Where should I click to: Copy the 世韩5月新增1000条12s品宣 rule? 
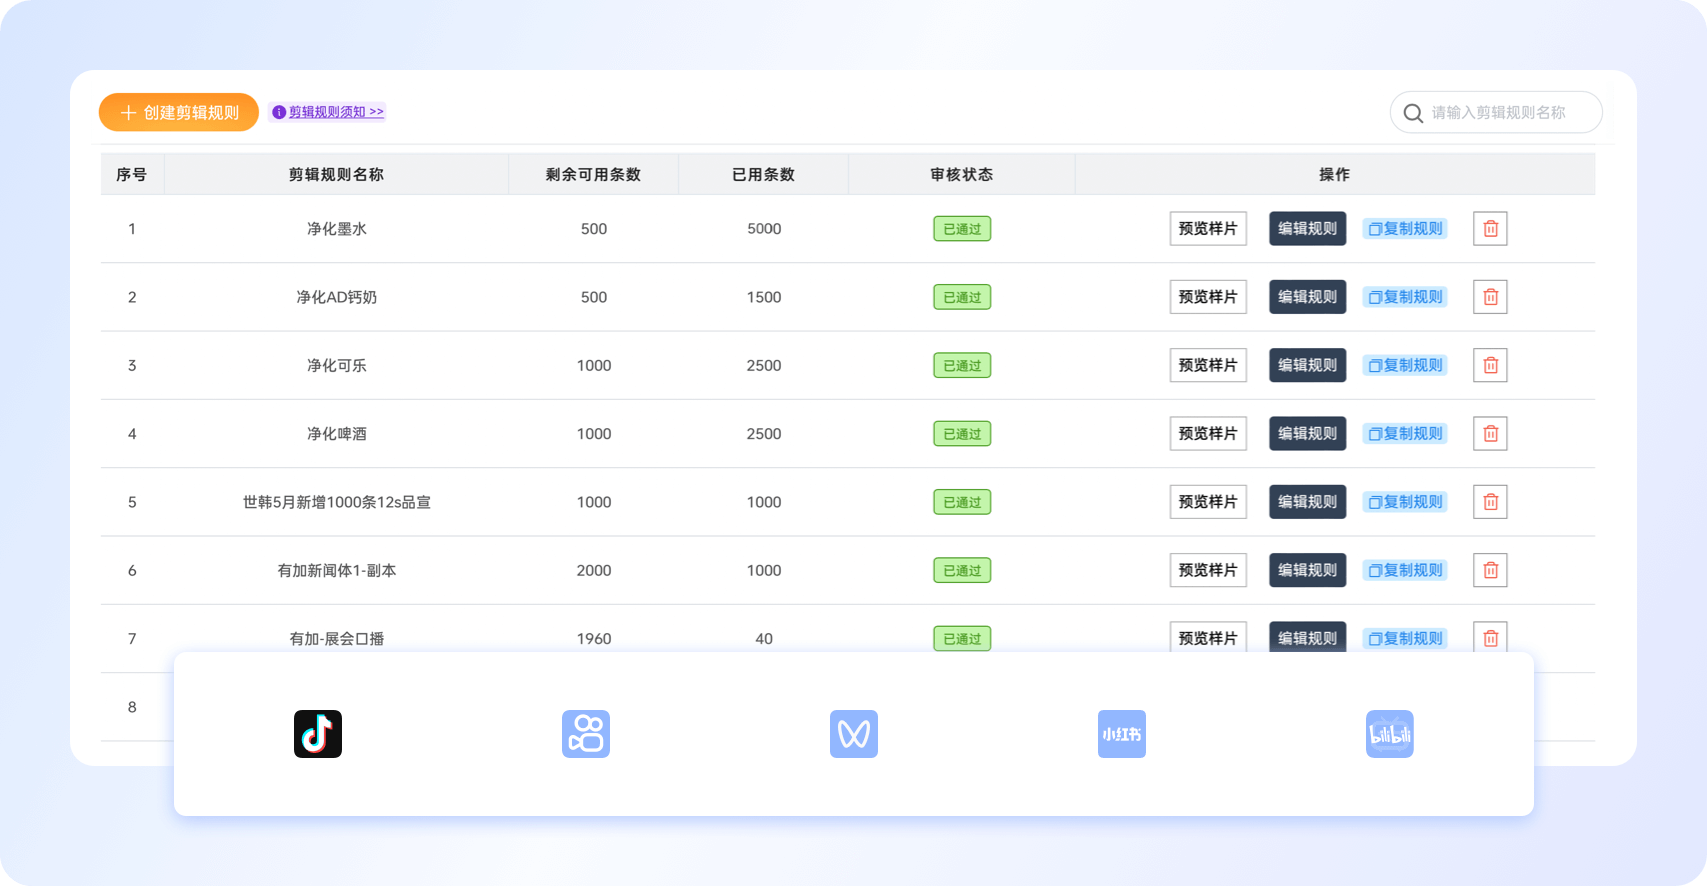coord(1405,502)
